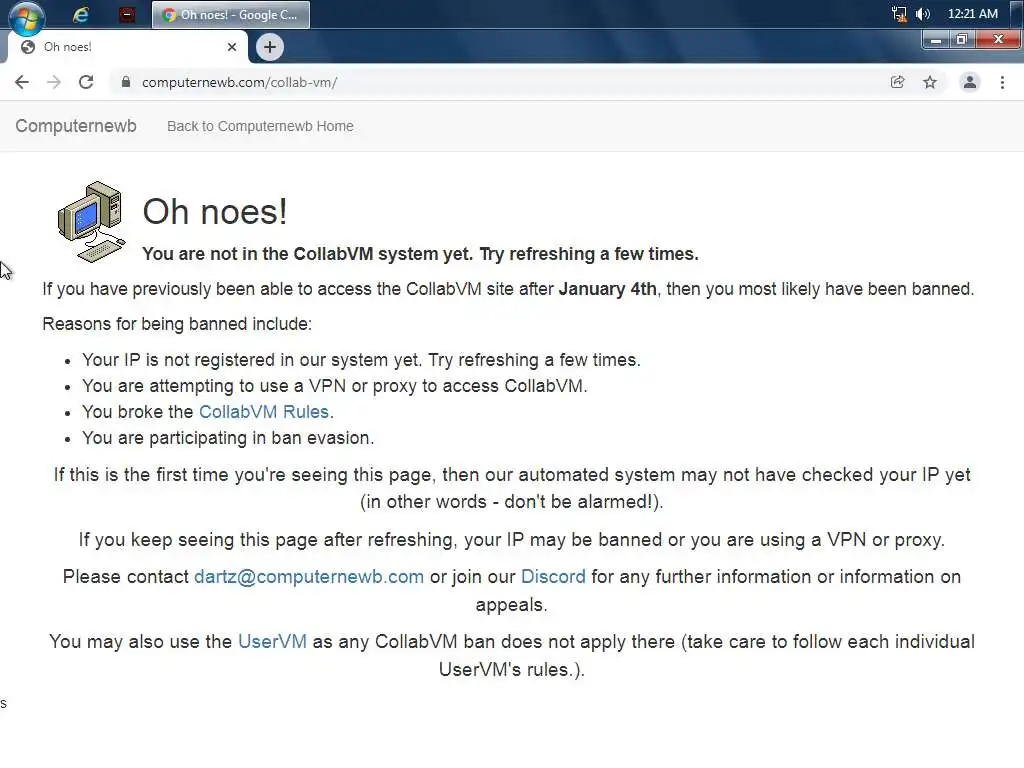Bookmark this page with star
The image size is (1024, 768).
tap(930, 82)
